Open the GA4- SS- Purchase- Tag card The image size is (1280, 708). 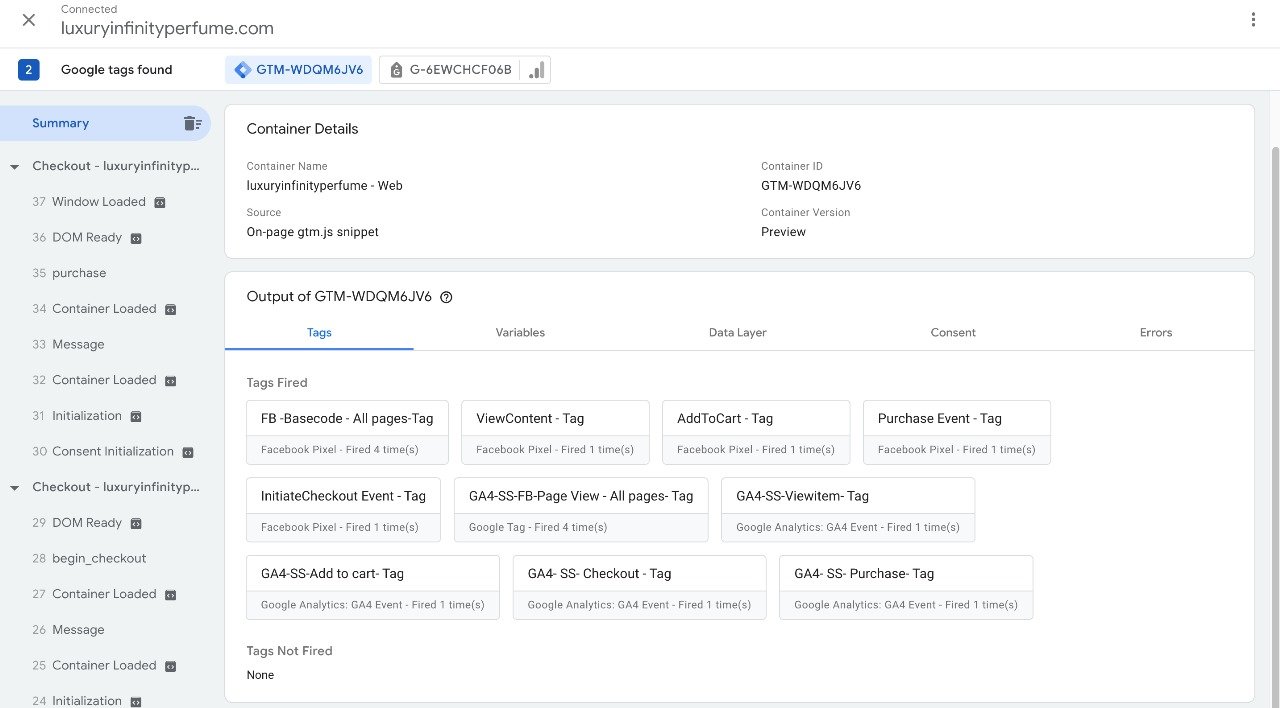[x=906, y=588]
